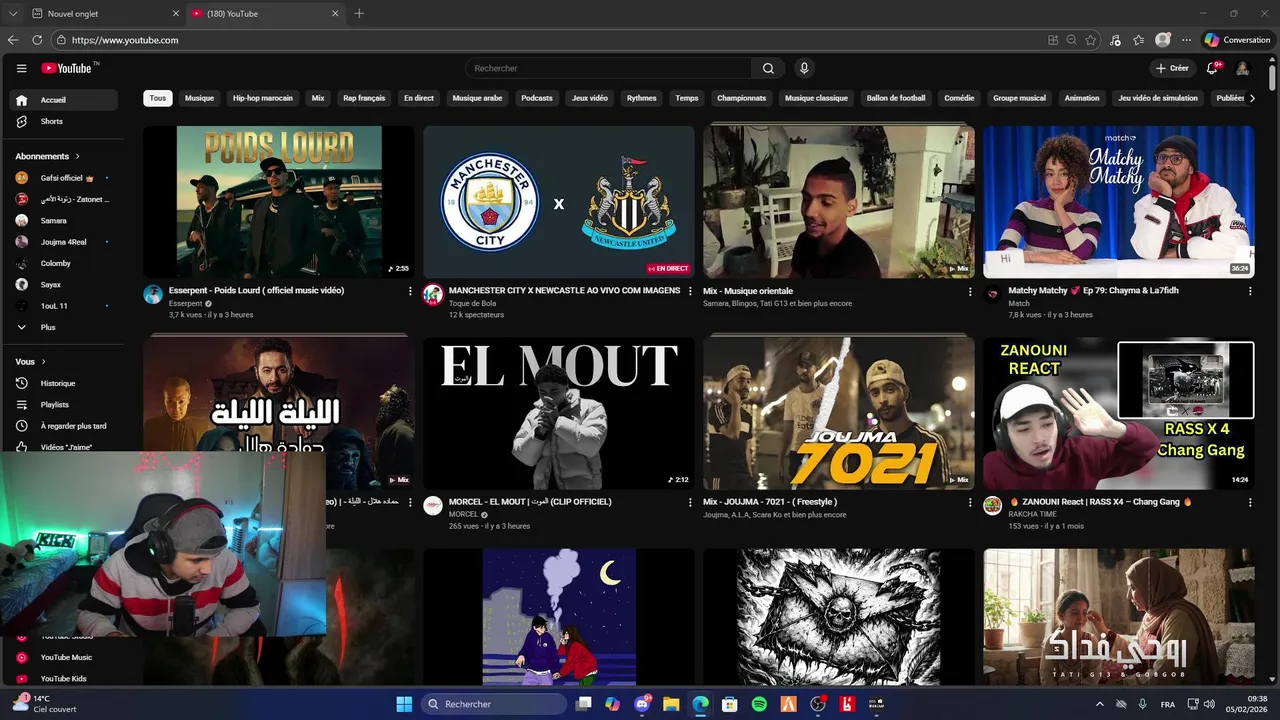Open the notifications bell

1212,68
